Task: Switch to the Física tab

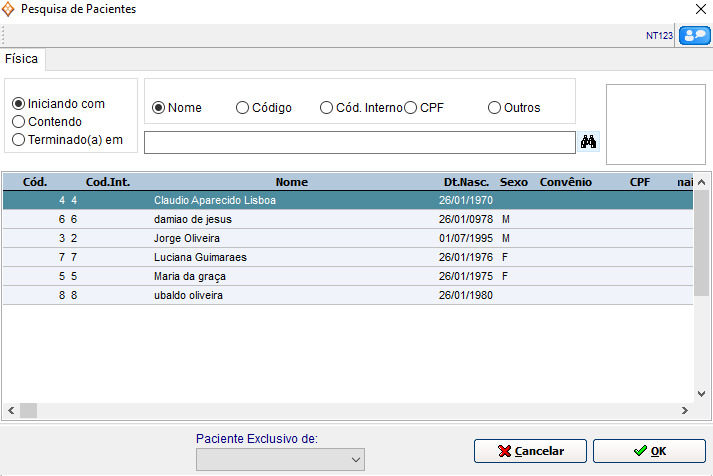Action: coord(21,59)
